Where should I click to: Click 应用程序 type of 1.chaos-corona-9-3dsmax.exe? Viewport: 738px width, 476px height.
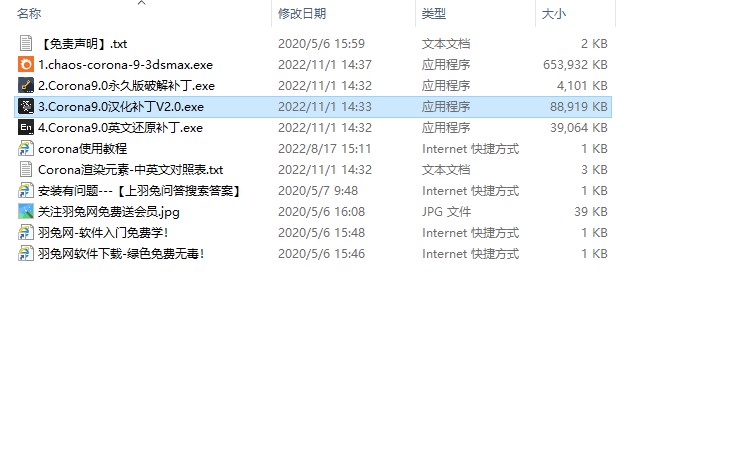coord(446,65)
